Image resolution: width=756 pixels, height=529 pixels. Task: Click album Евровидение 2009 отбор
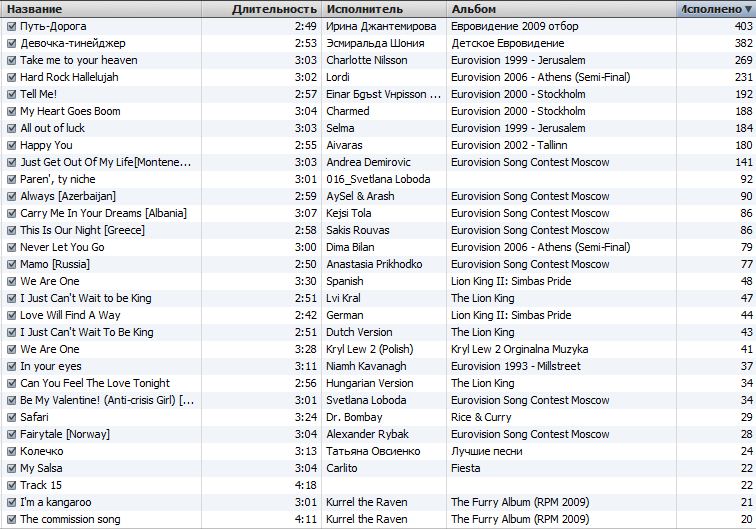point(515,27)
